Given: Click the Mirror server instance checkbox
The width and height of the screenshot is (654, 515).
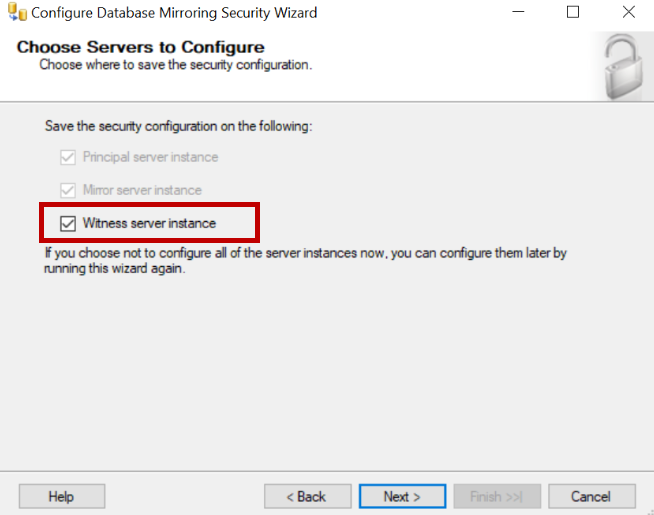Looking at the screenshot, I should click(x=68, y=190).
